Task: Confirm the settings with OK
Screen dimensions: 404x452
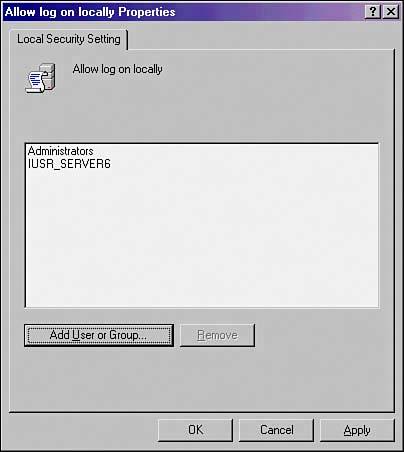Action: 195,430
